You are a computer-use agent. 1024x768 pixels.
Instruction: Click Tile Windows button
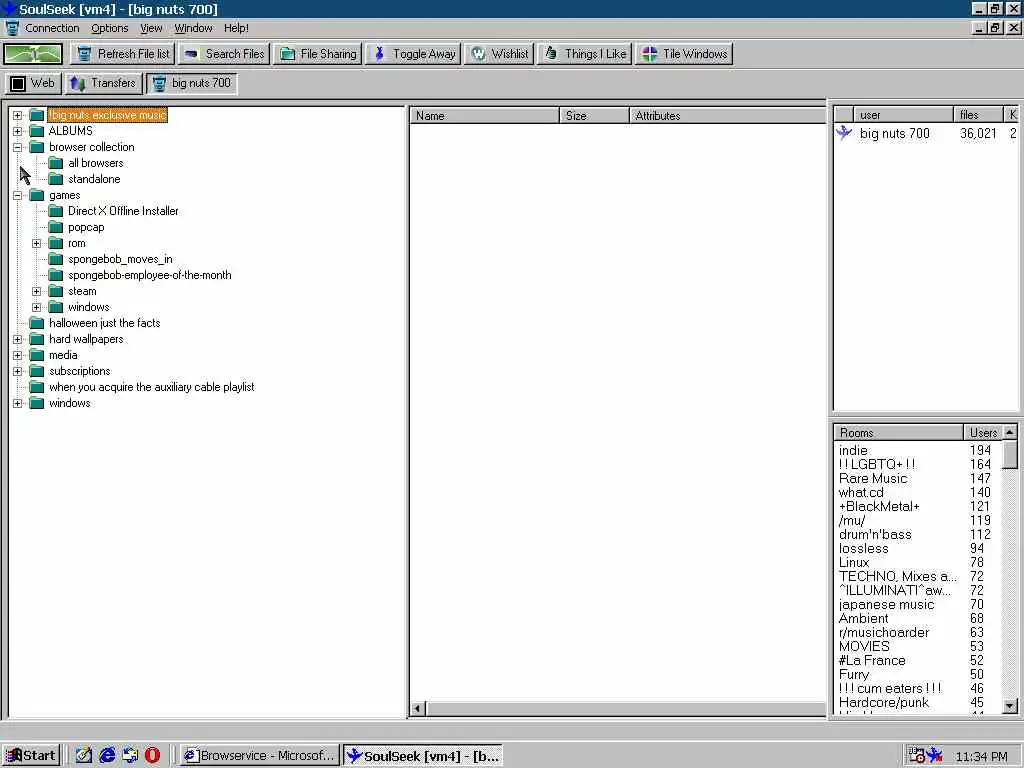click(684, 54)
